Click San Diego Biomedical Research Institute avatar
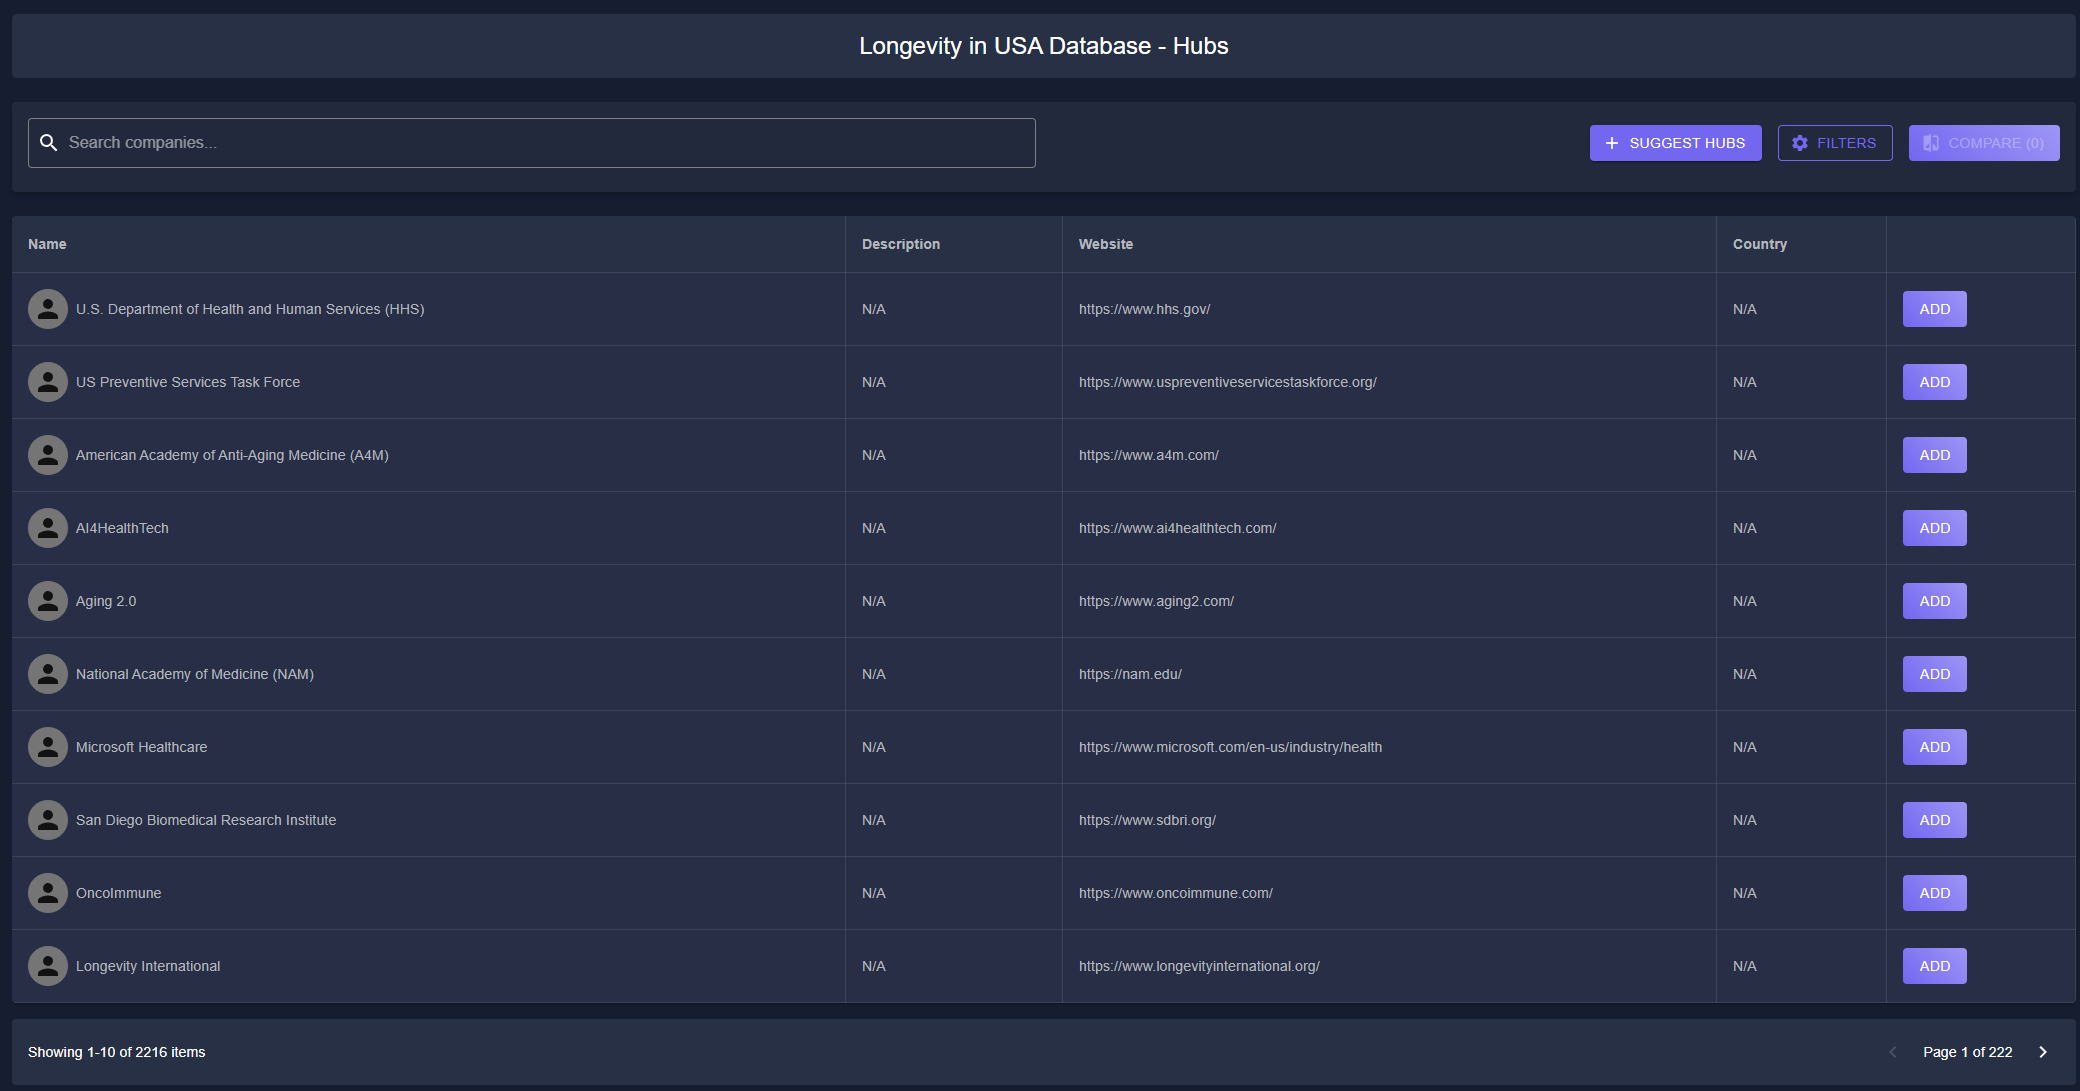This screenshot has height=1091, width=2080. [x=47, y=820]
